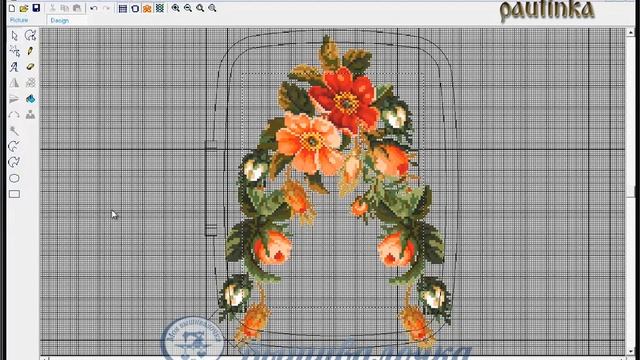Zoom in with the plus magnifier
The height and width of the screenshot is (360, 640).
pyautogui.click(x=176, y=8)
